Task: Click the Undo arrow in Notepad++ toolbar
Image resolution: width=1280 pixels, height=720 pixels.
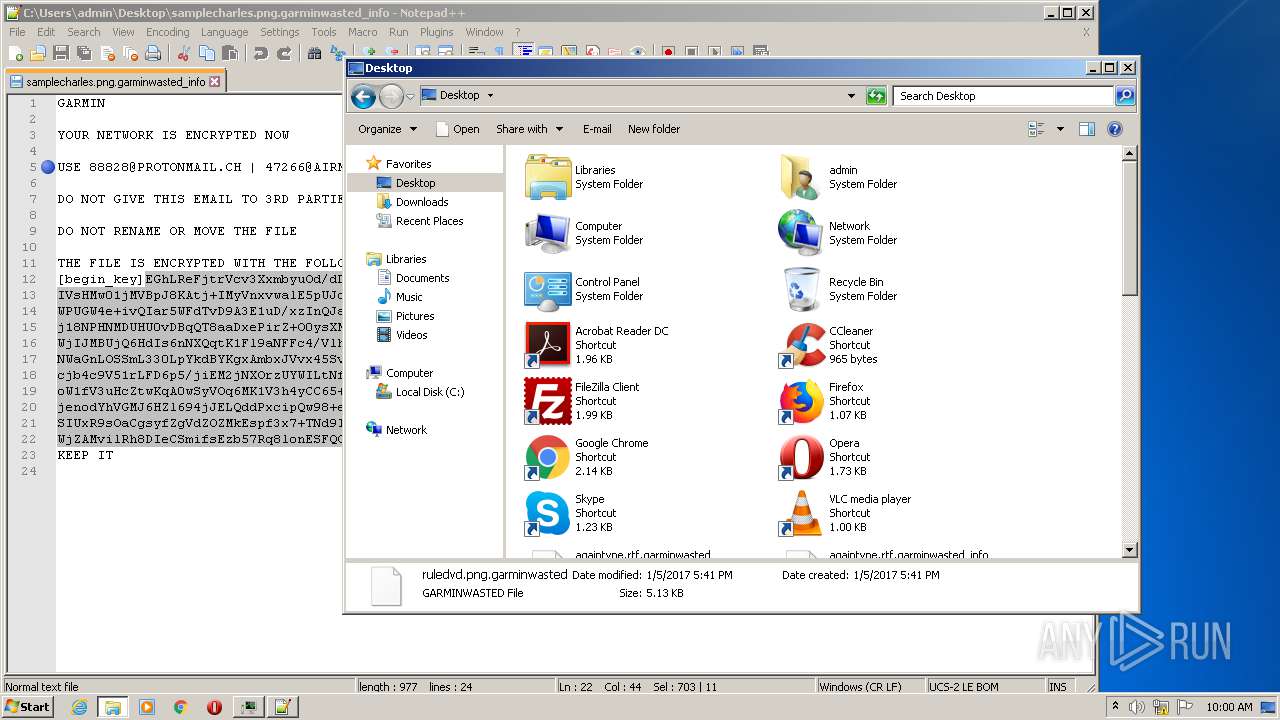Action: coord(261,53)
